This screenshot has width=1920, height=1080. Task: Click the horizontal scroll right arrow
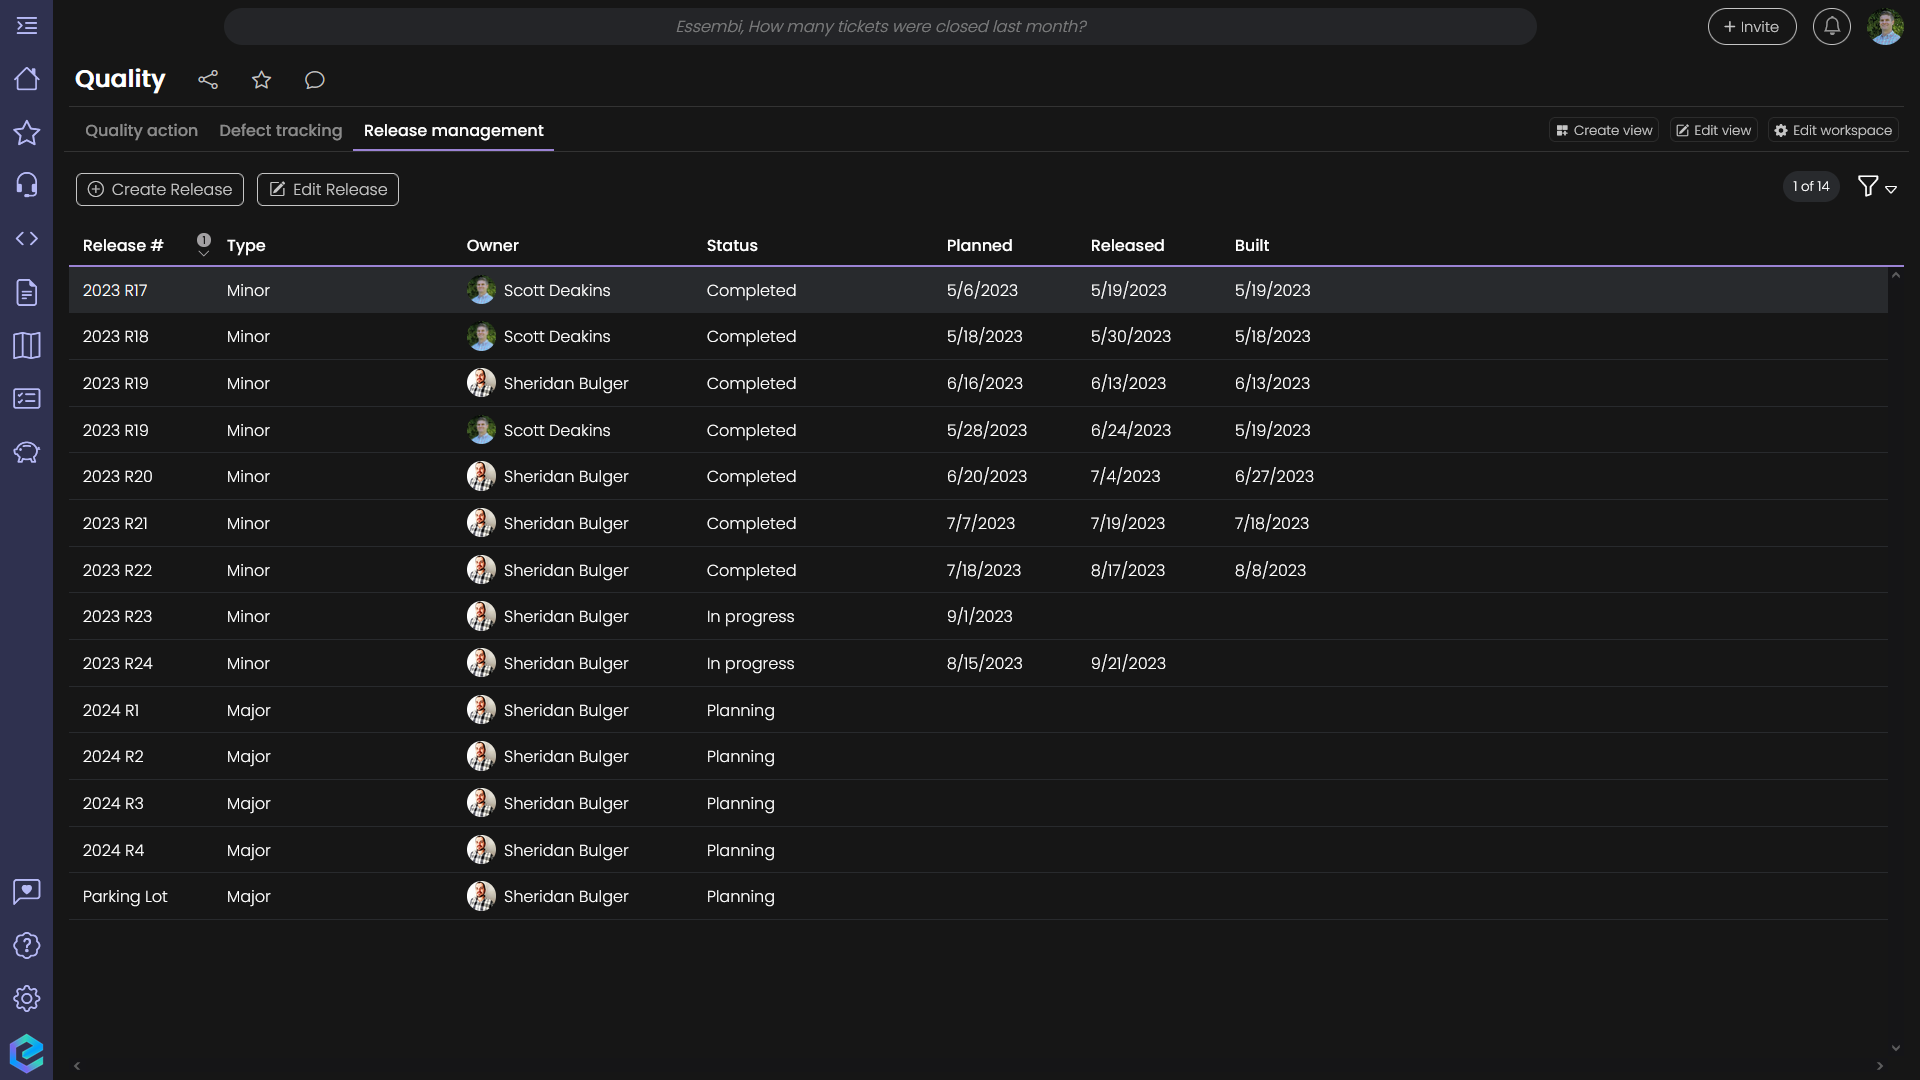[x=1880, y=1066]
